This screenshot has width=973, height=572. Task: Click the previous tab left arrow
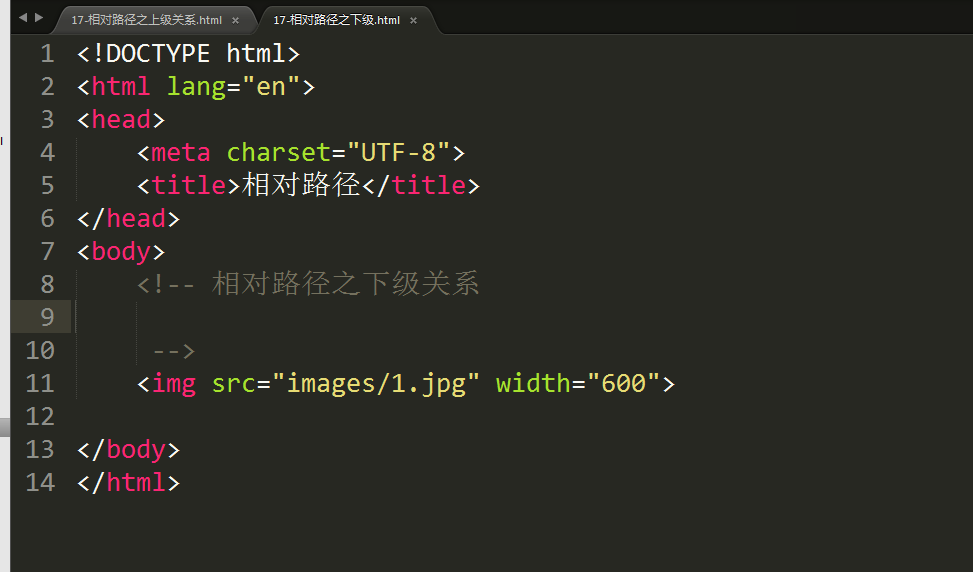[23, 17]
